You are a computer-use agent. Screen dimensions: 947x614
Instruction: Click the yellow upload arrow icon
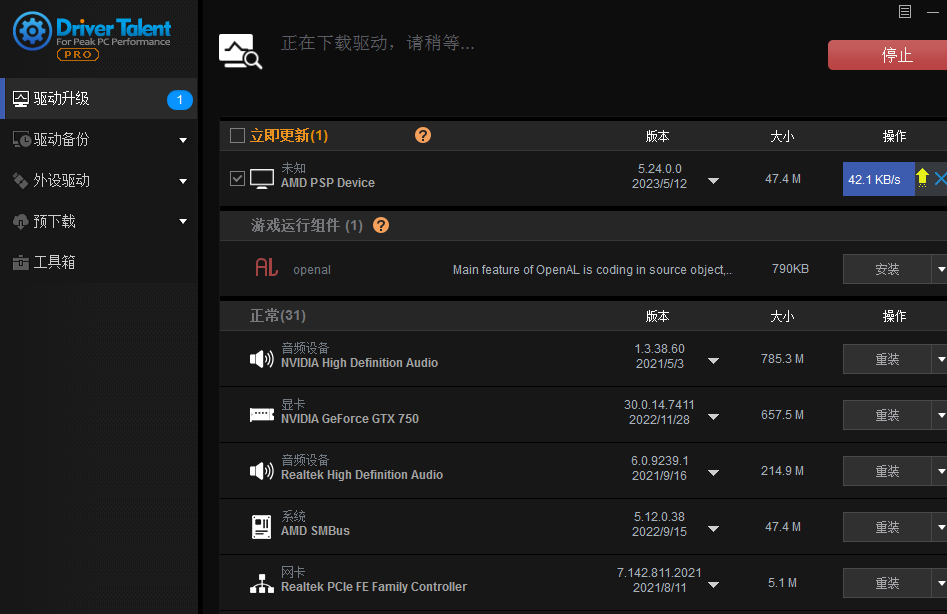922,178
